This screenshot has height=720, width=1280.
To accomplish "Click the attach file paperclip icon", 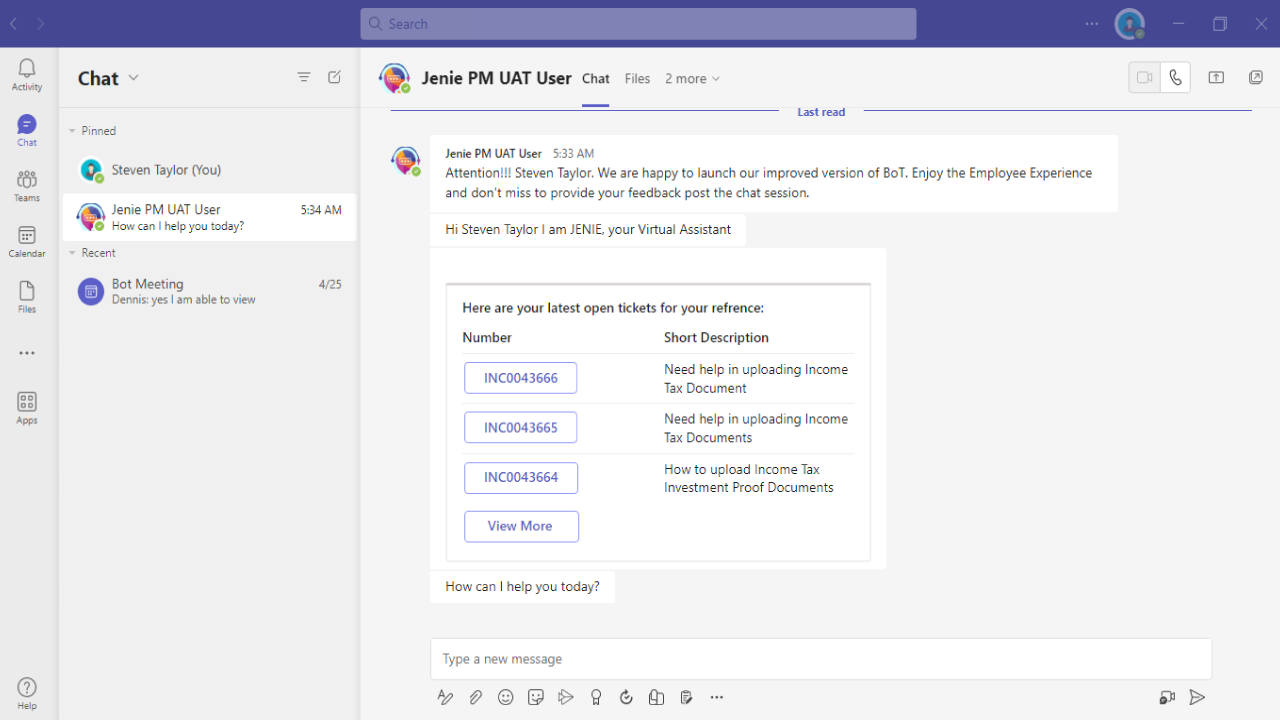I will (x=476, y=697).
